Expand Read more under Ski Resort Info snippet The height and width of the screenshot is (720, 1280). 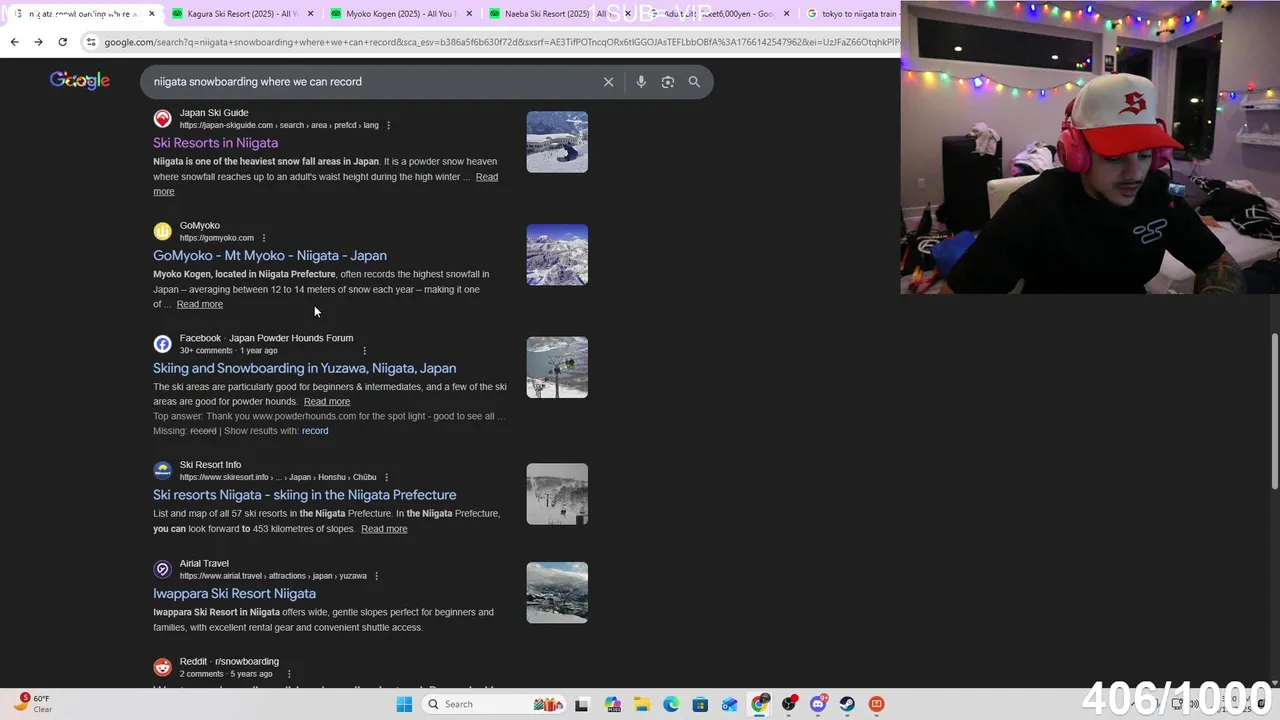point(384,529)
